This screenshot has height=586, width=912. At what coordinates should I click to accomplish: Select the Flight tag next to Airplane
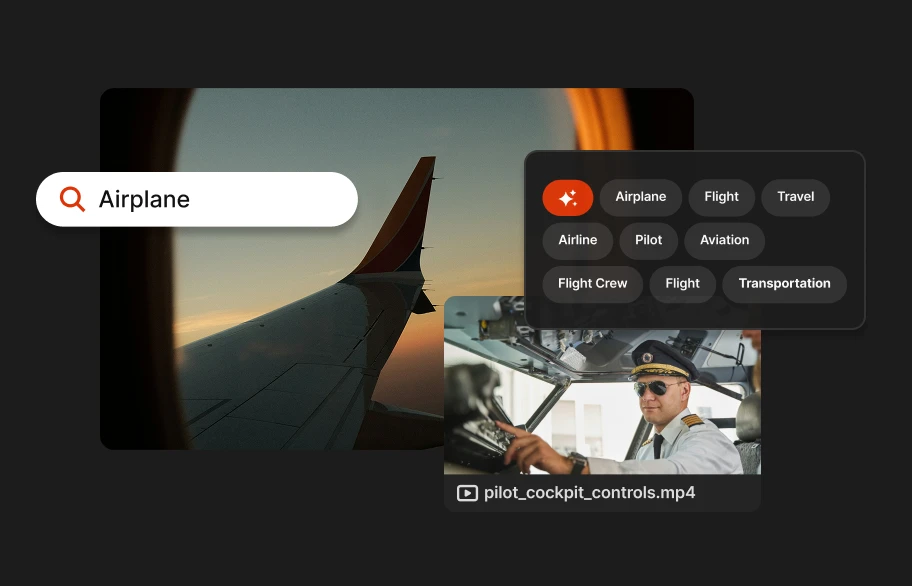click(x=721, y=198)
